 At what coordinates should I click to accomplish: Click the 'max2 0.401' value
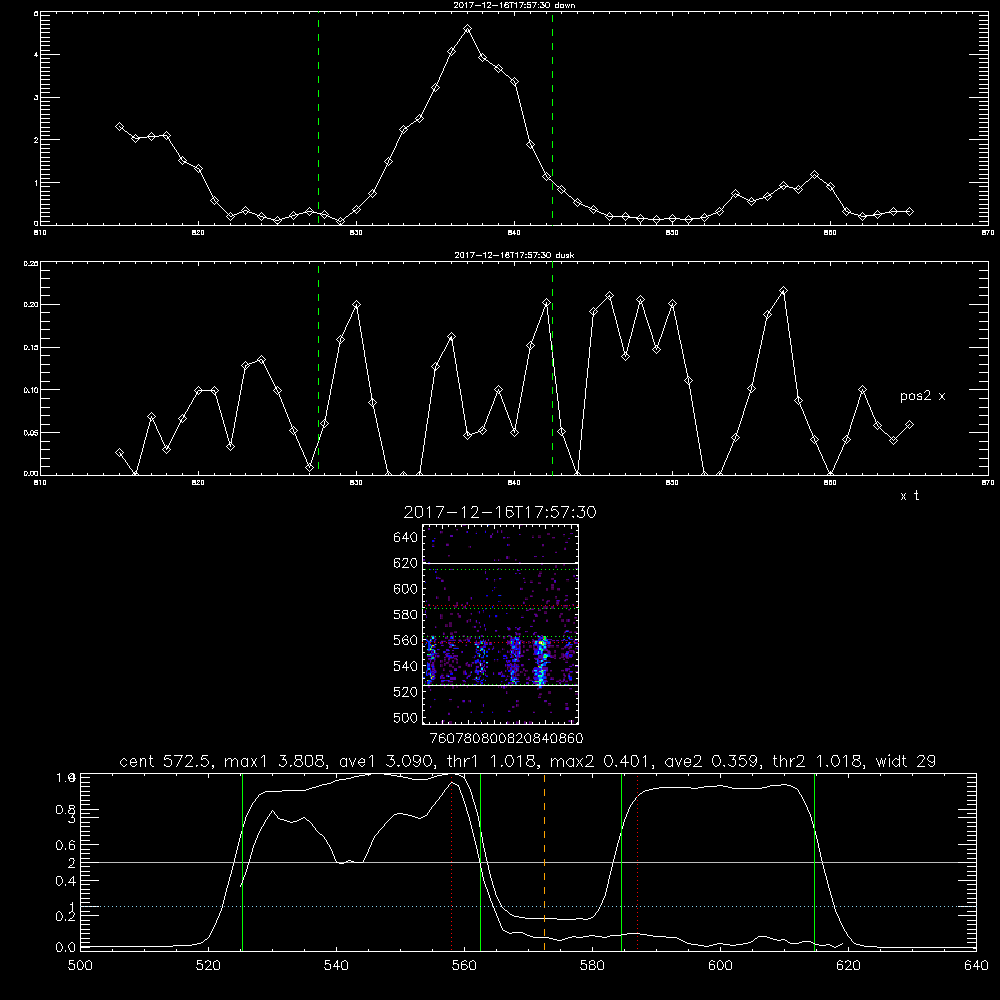600,761
